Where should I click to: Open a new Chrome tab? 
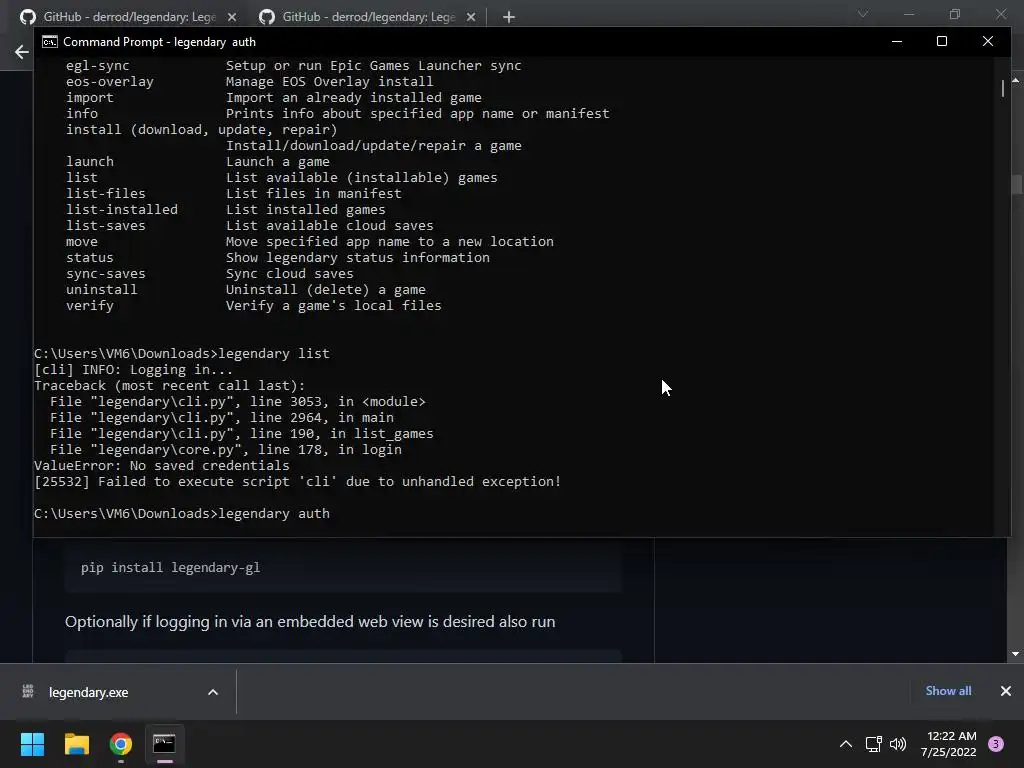(x=509, y=17)
